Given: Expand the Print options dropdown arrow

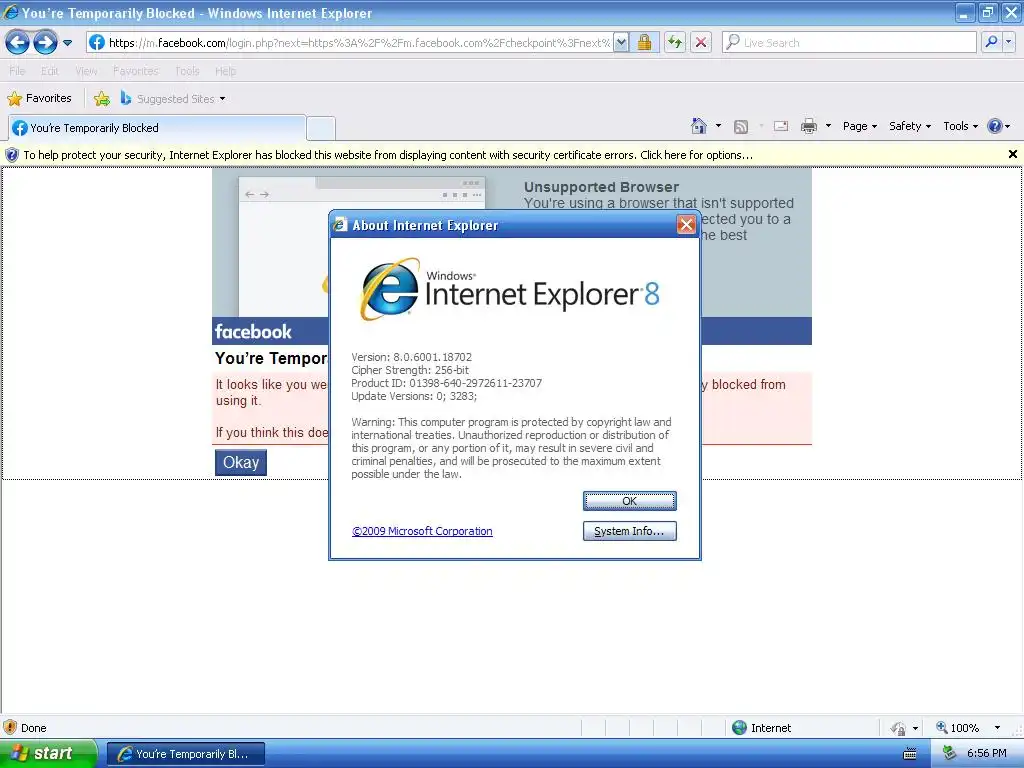Looking at the screenshot, I should point(828,125).
